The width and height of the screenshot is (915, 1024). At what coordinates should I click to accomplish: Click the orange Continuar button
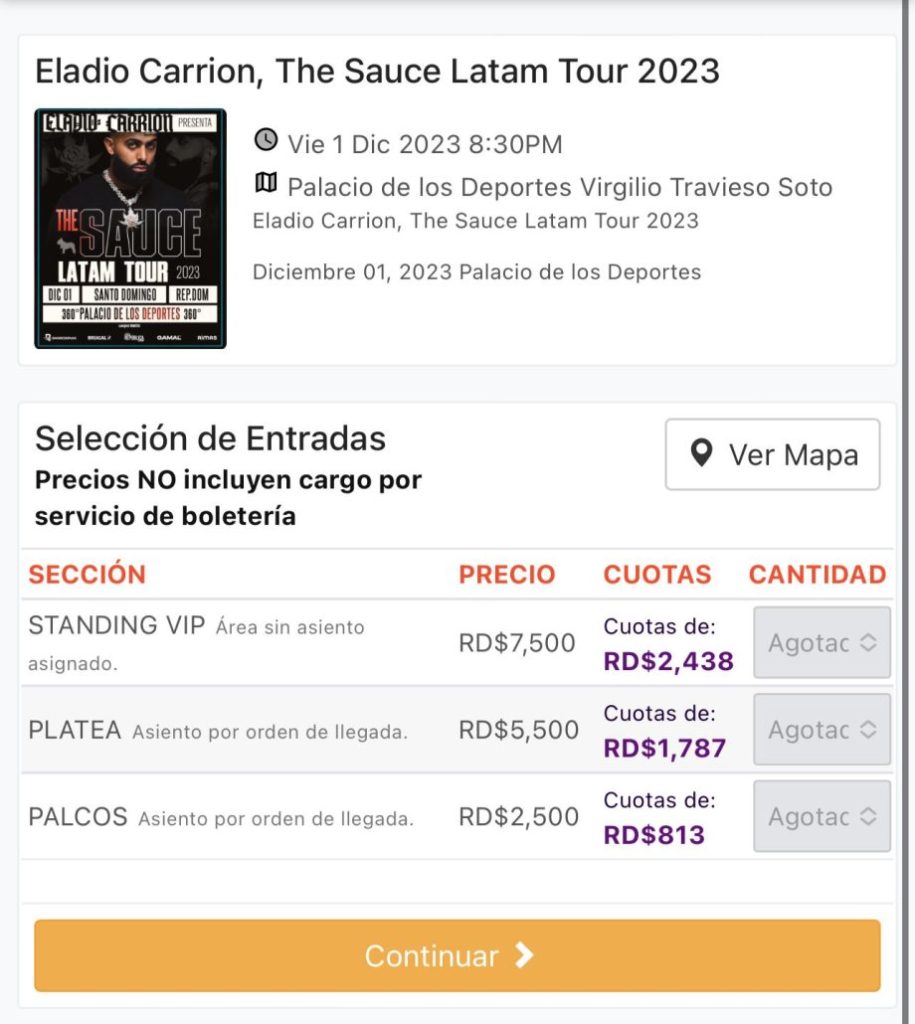(457, 955)
